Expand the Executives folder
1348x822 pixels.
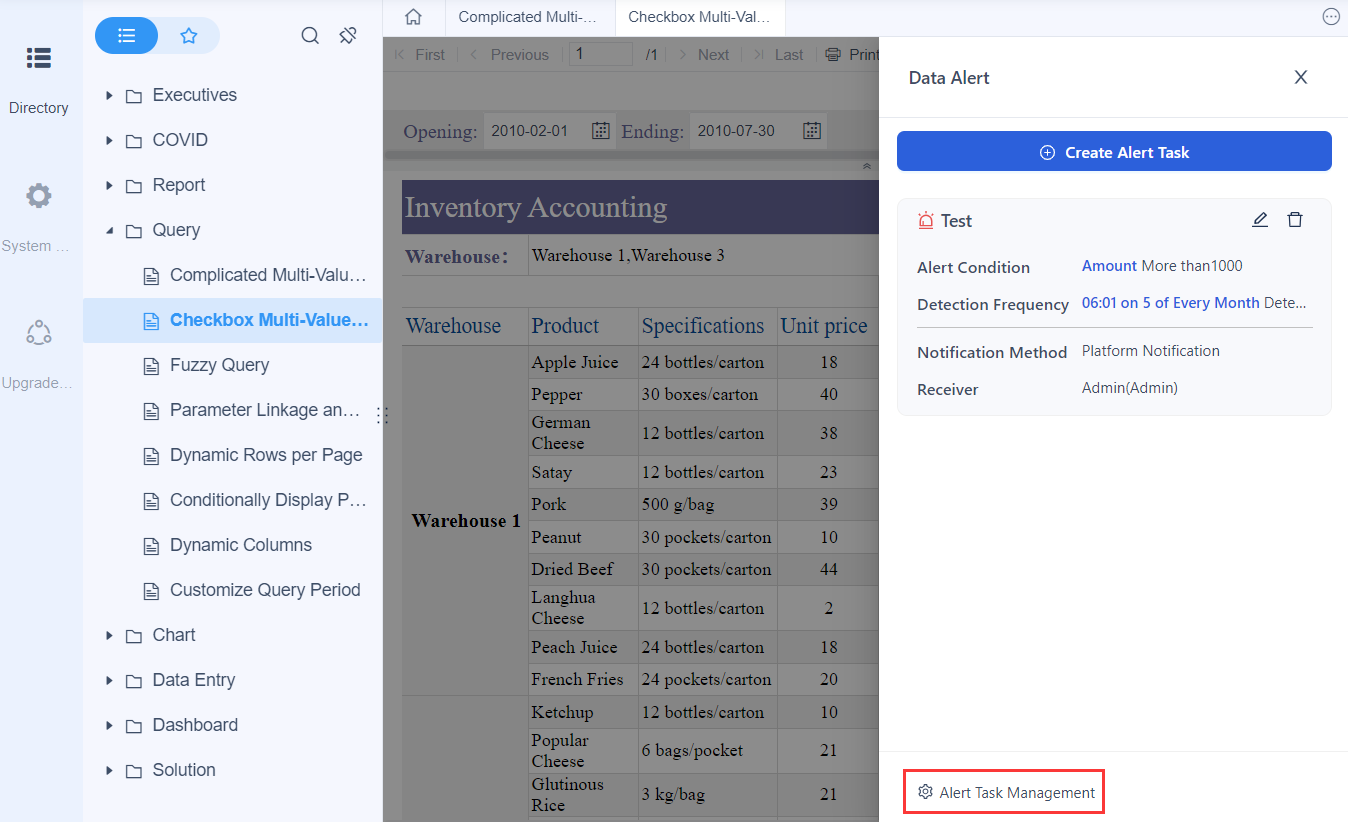[x=109, y=94]
